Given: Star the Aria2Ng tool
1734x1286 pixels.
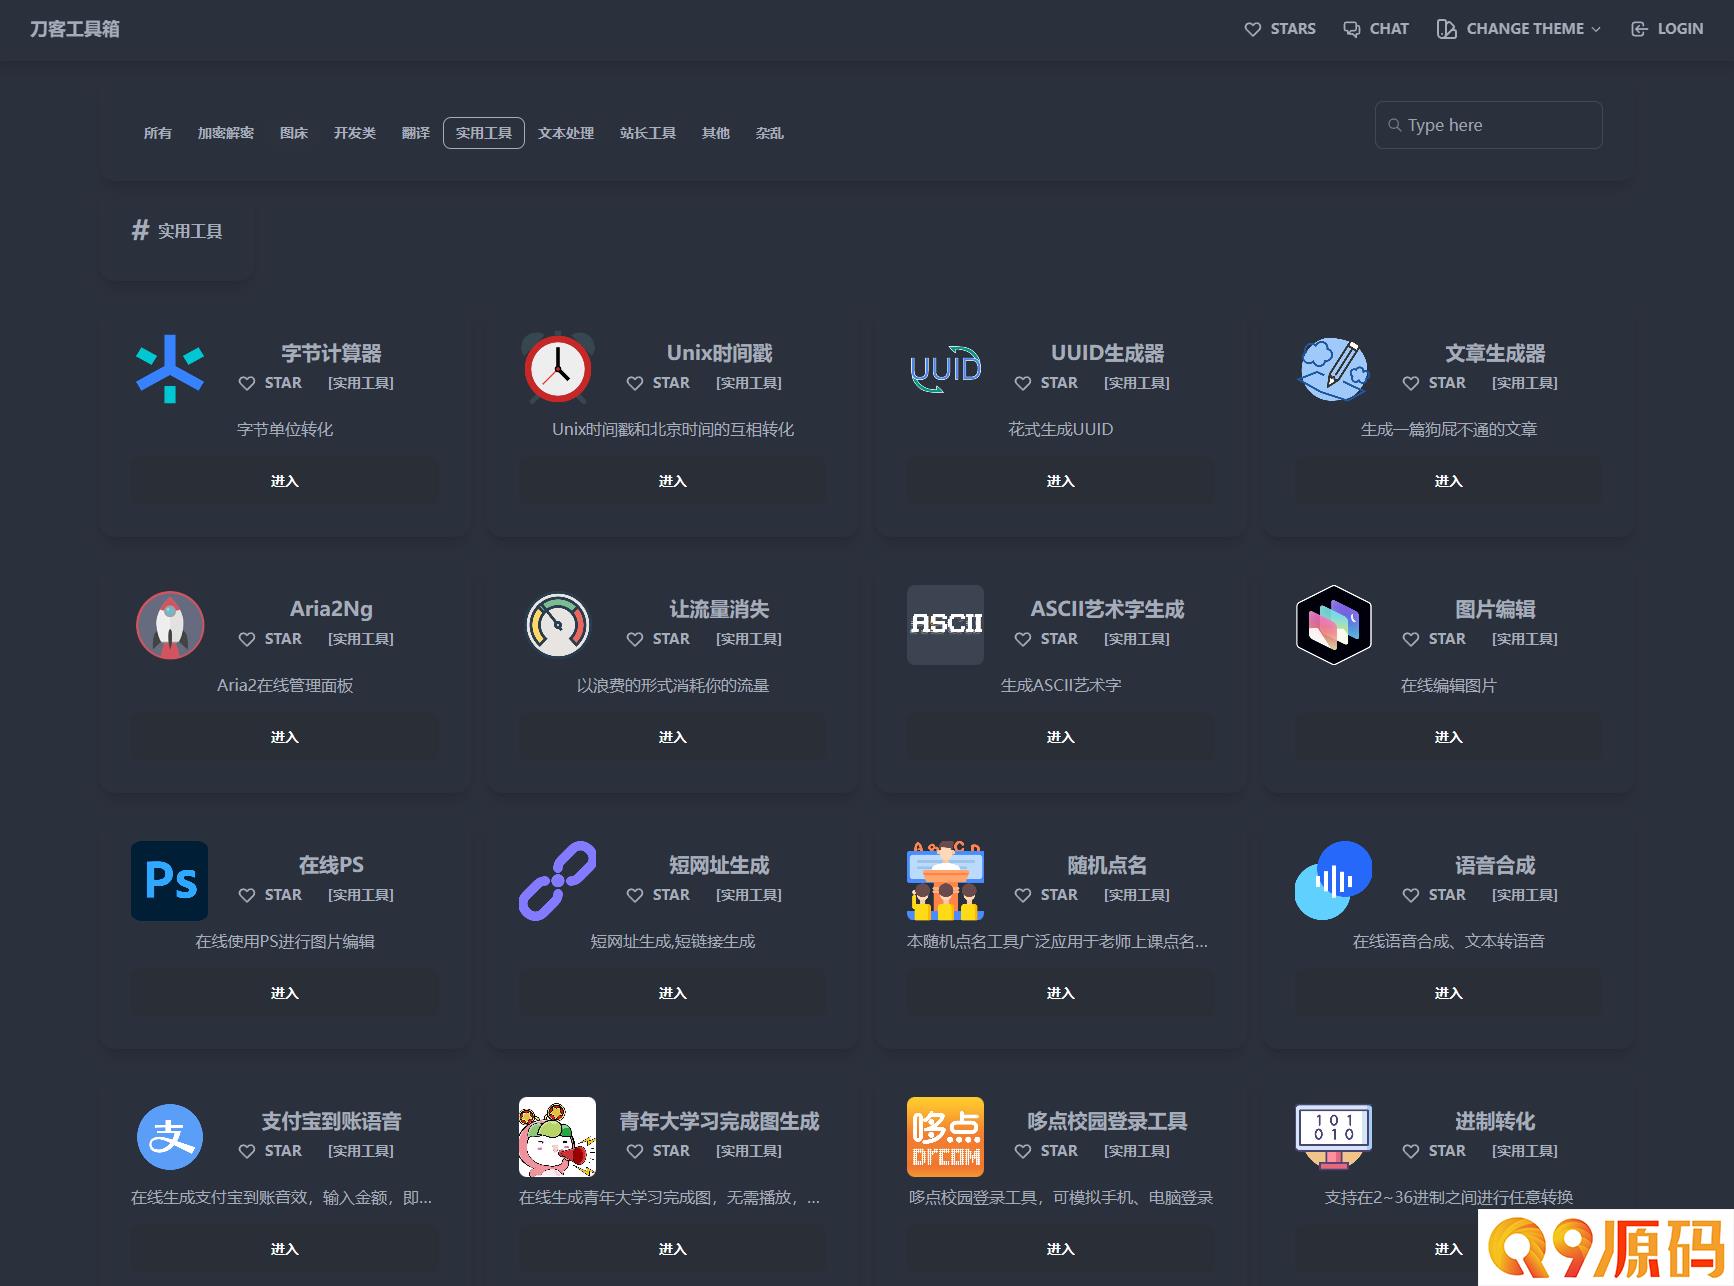Looking at the screenshot, I should 270,639.
